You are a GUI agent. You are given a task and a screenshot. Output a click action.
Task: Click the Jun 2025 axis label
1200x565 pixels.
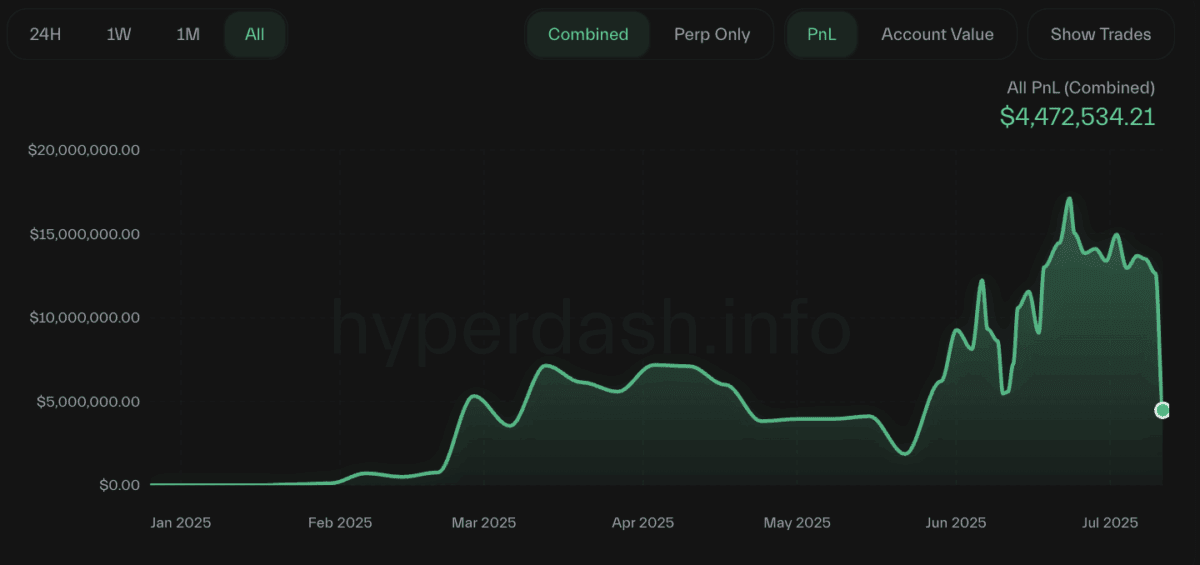coord(955,522)
